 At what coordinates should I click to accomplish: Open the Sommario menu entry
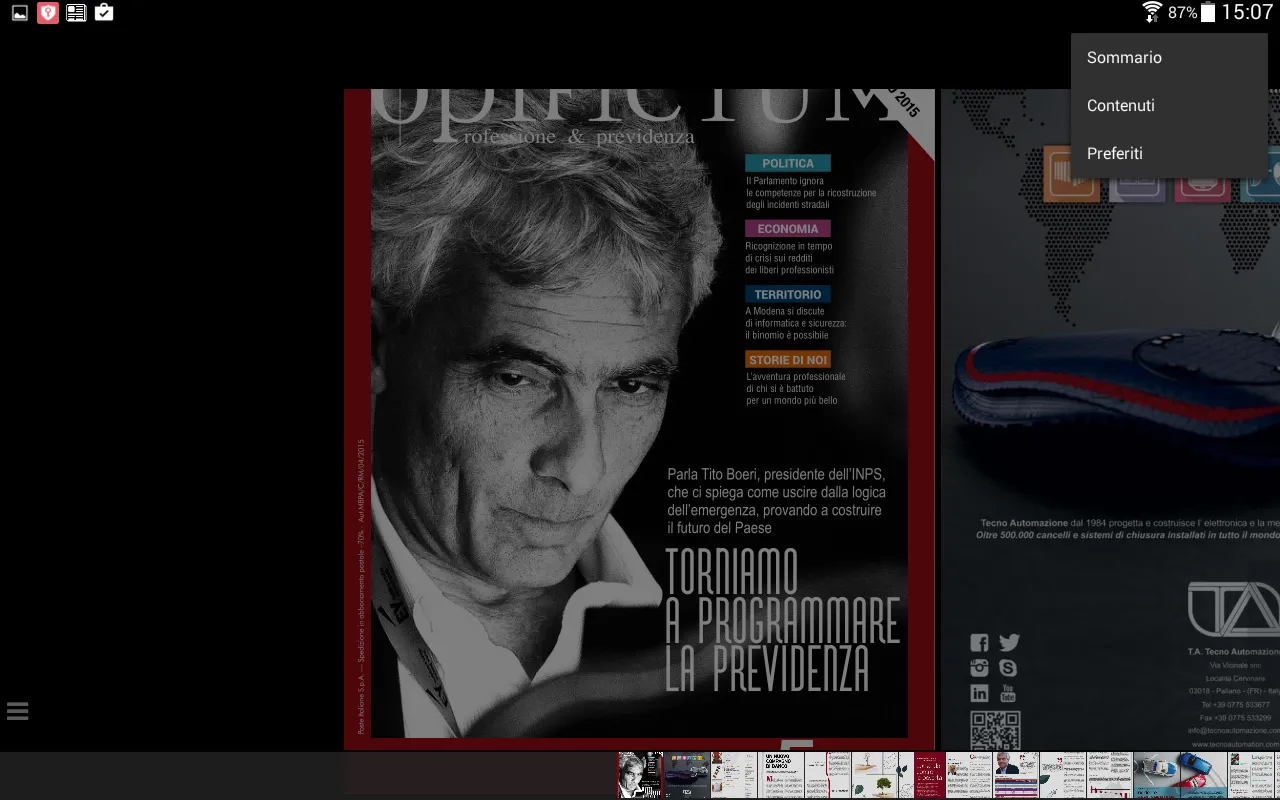coord(1169,58)
